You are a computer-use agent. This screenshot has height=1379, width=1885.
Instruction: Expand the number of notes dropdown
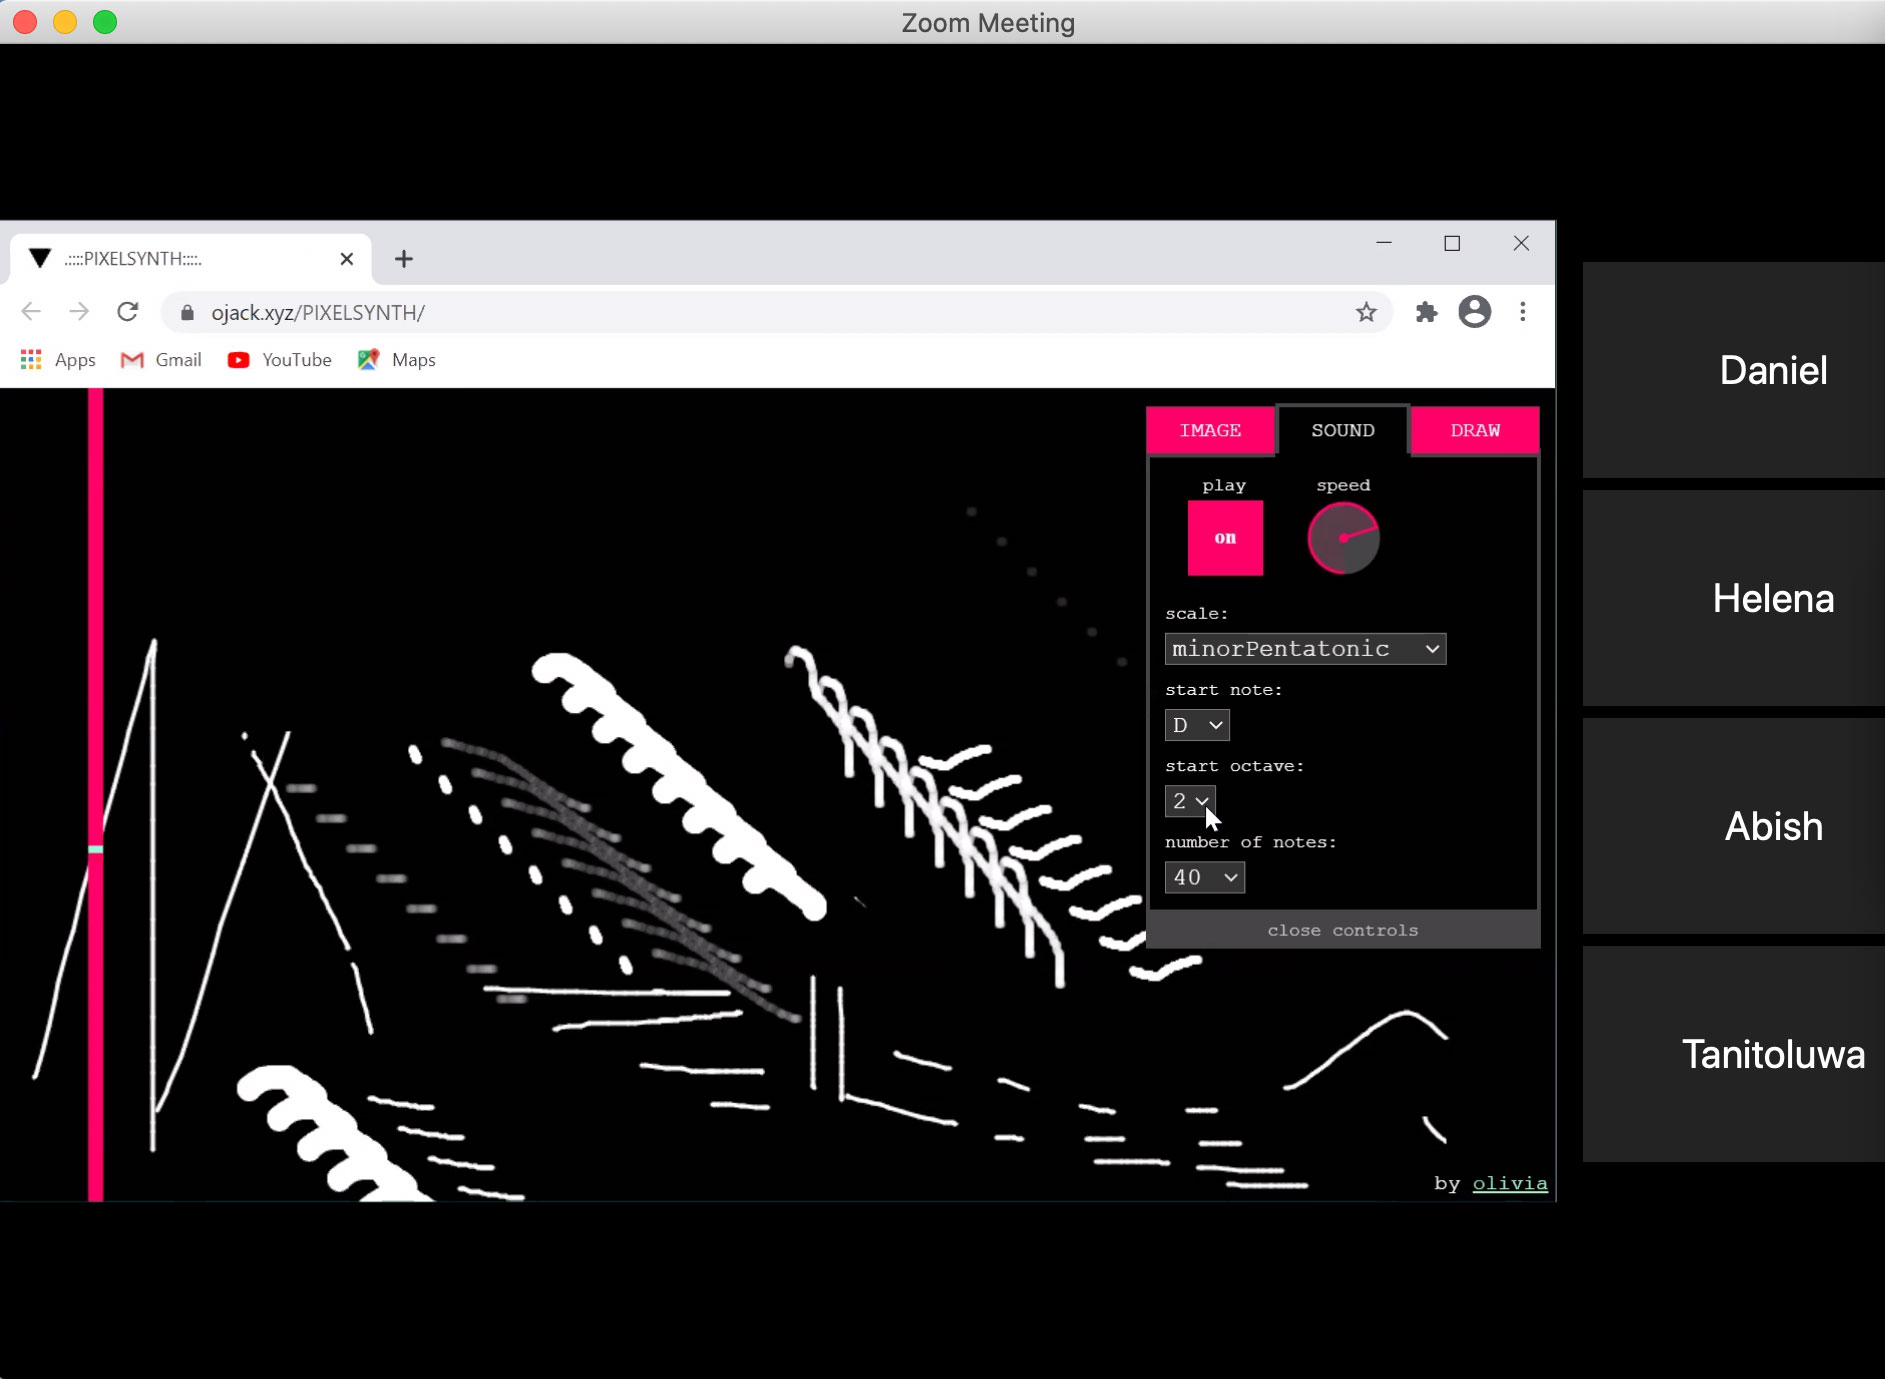click(1204, 877)
